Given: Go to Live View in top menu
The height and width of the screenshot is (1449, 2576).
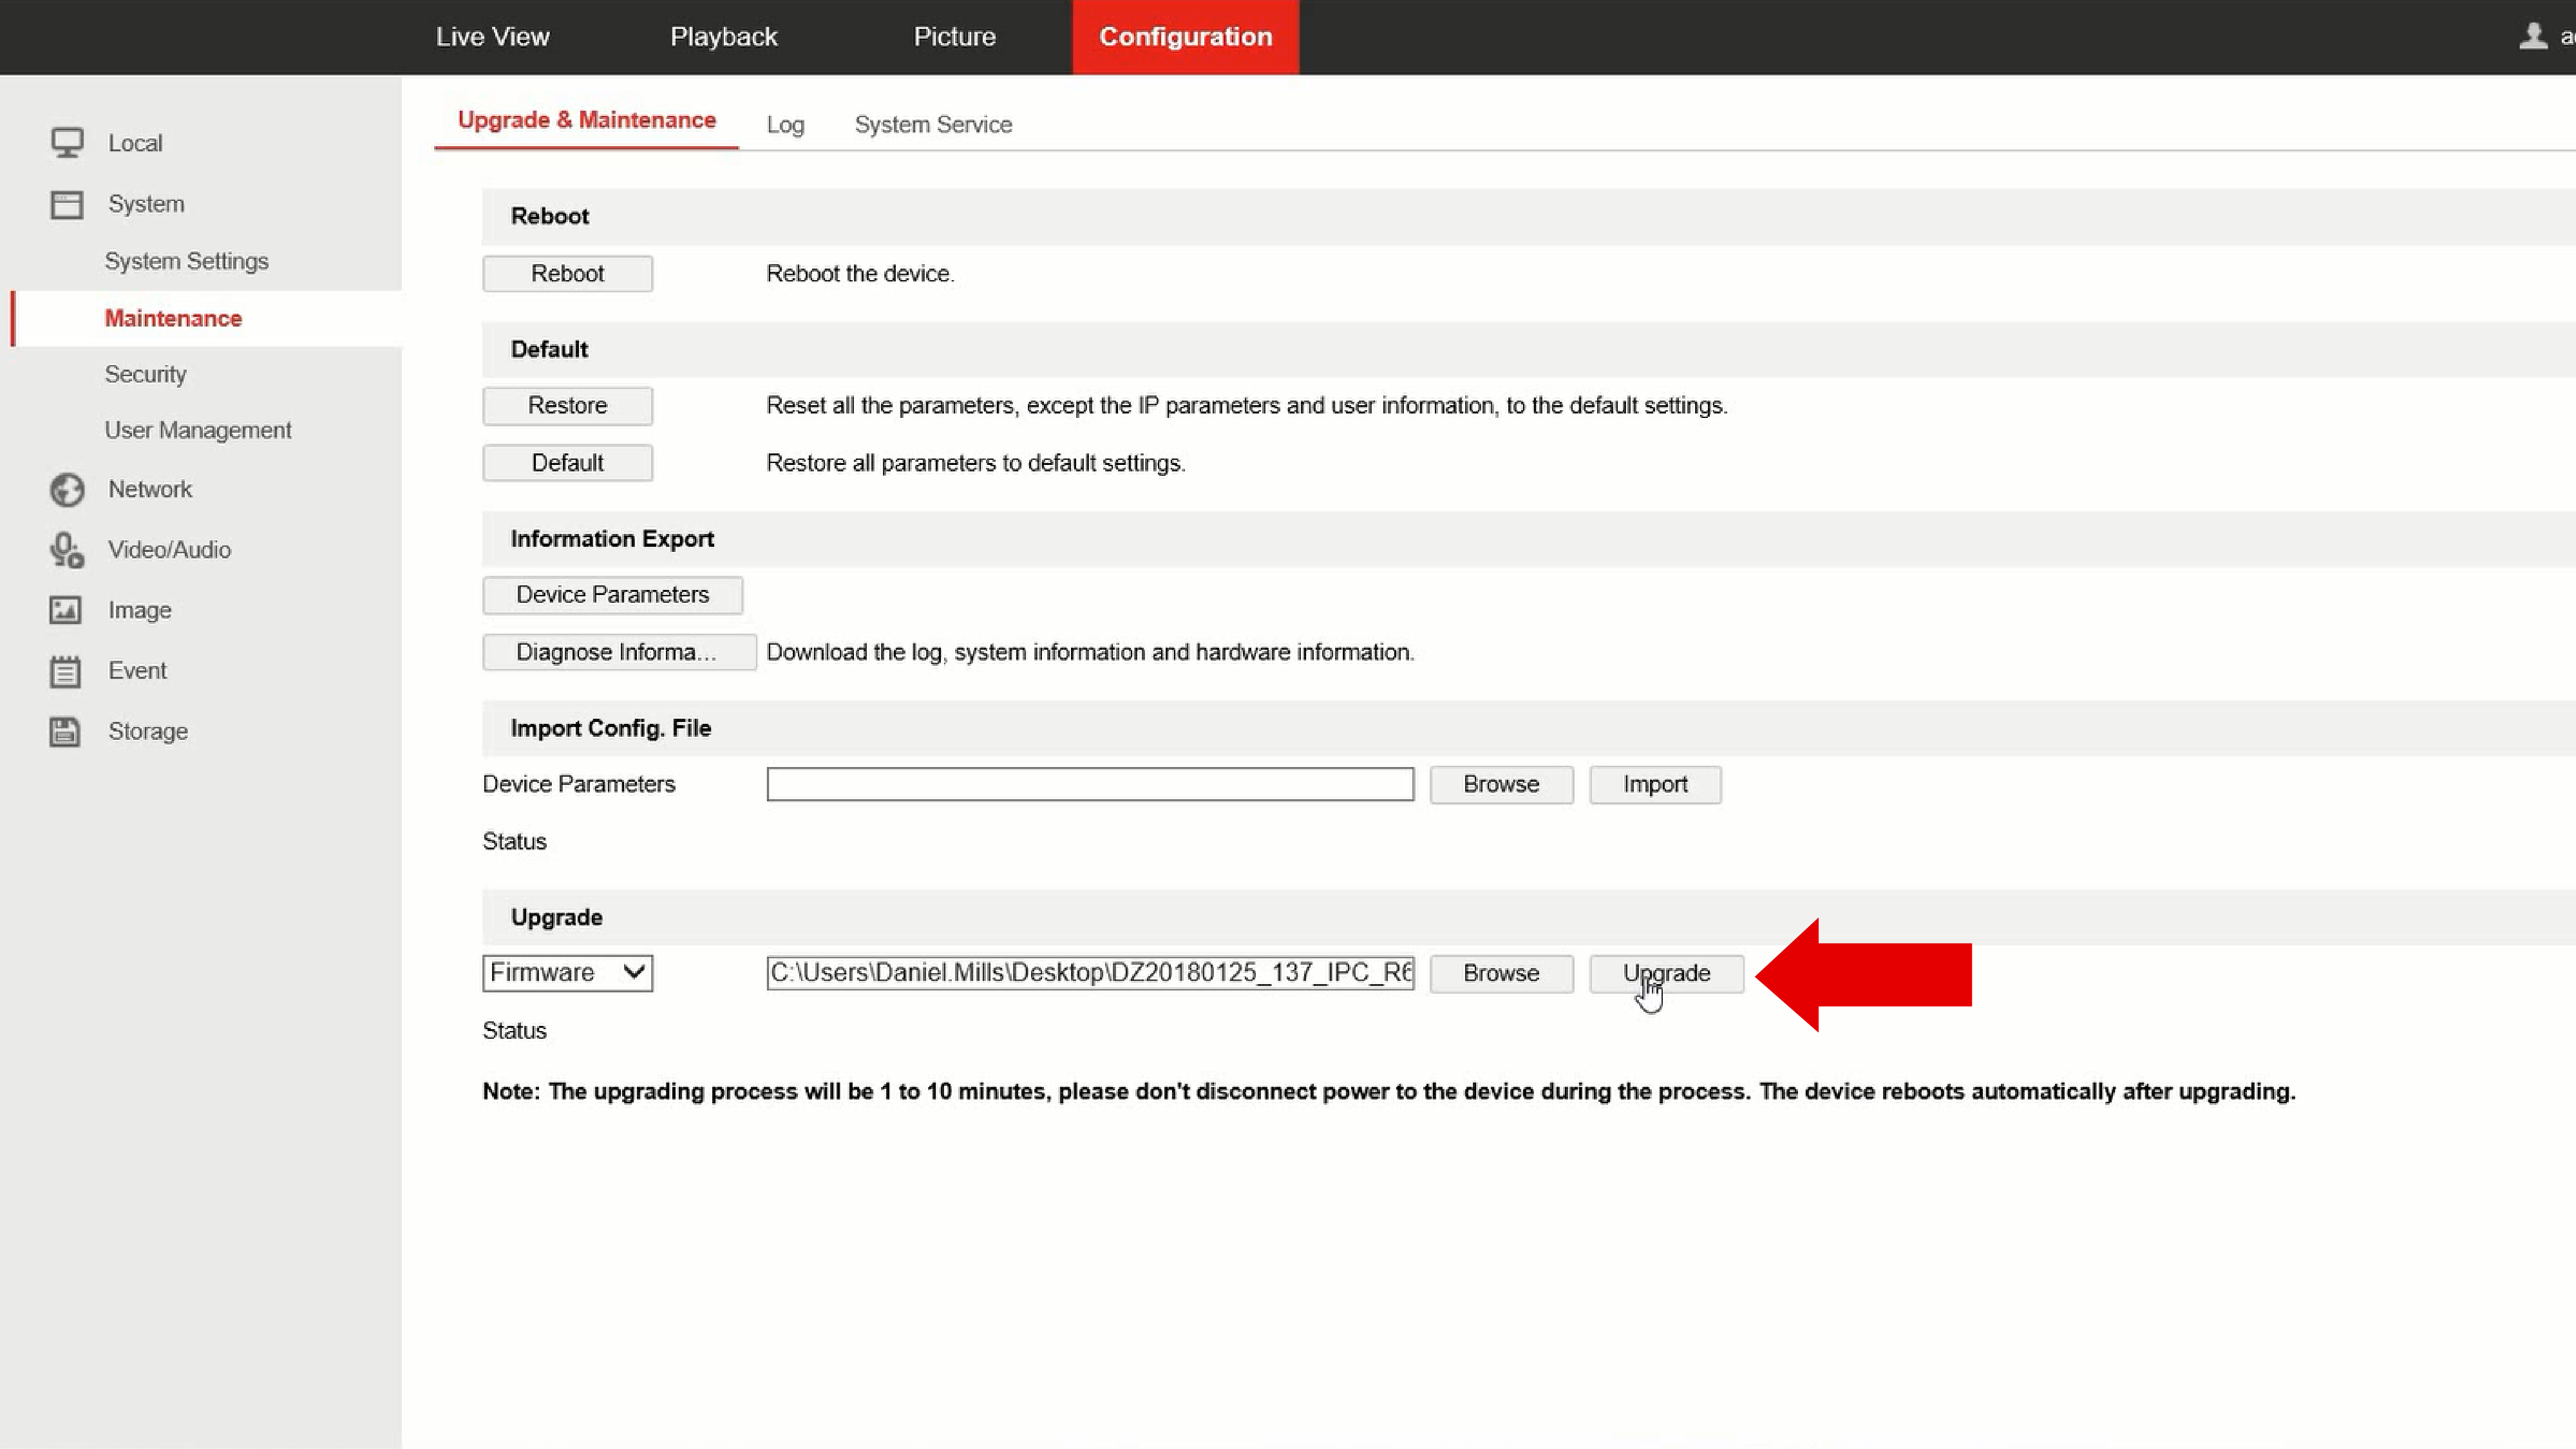Looking at the screenshot, I should 492,37.
